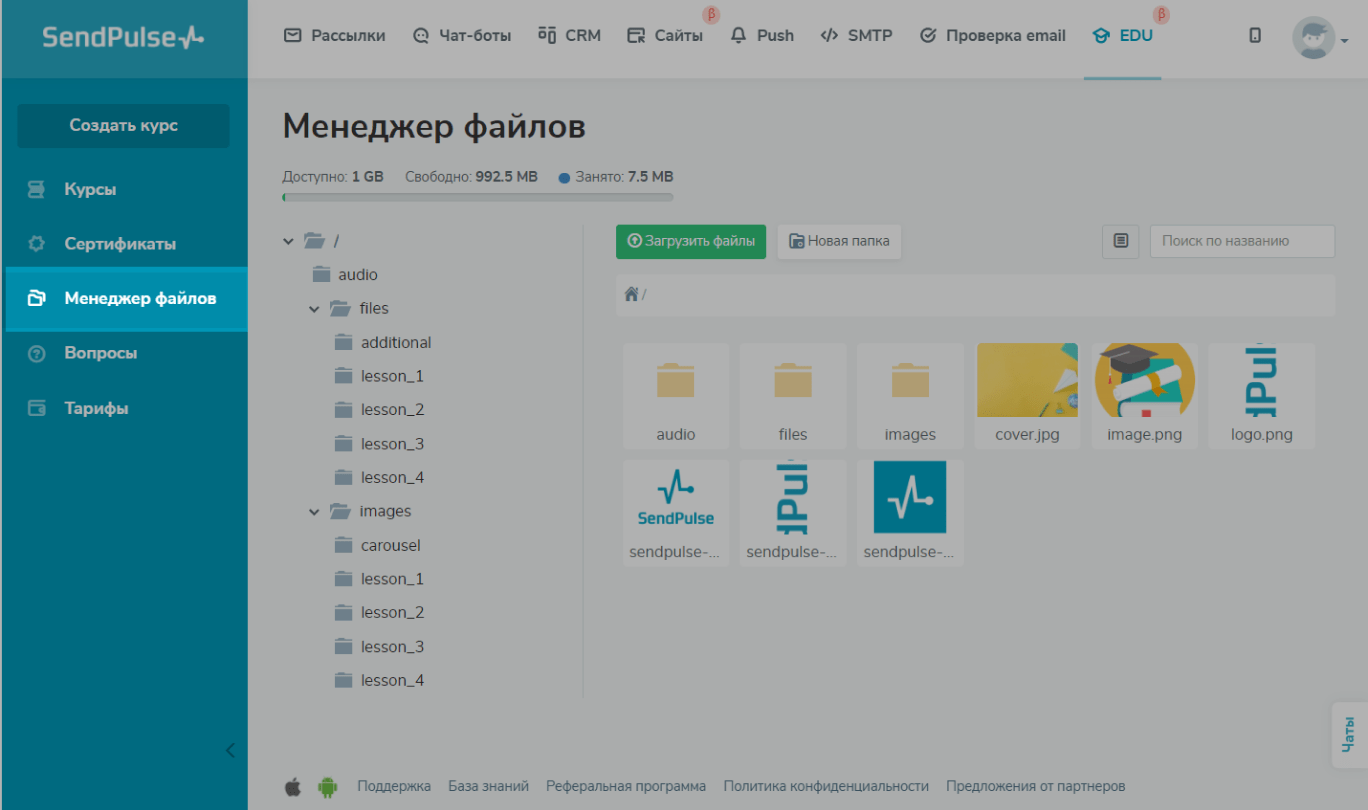Image resolution: width=1368 pixels, height=810 pixels.
Task: Collapse the images folder chevron
Action: [x=314, y=512]
